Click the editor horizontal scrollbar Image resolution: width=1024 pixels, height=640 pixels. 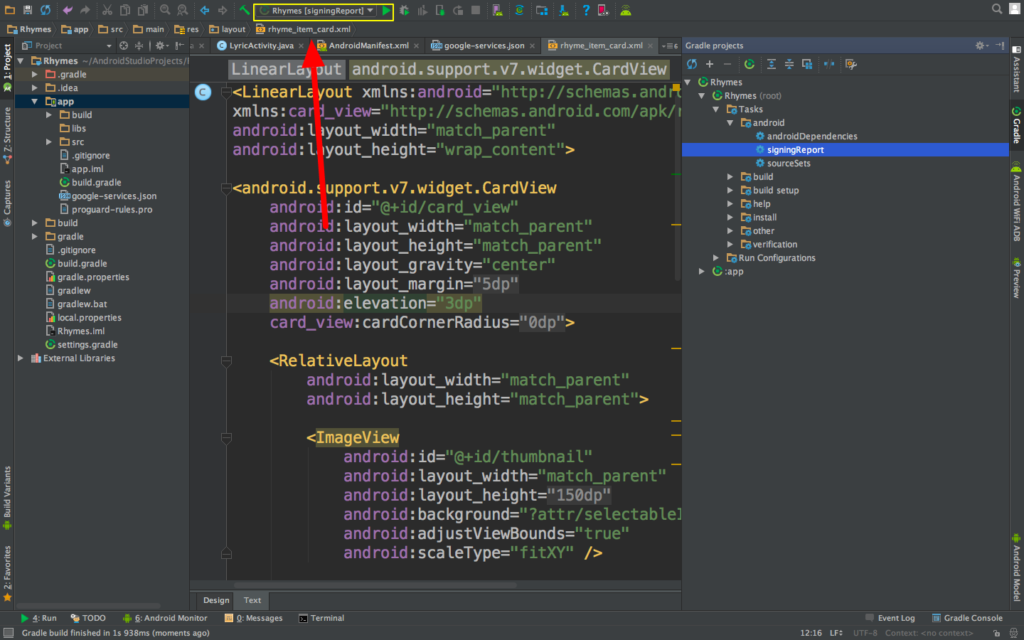375,585
